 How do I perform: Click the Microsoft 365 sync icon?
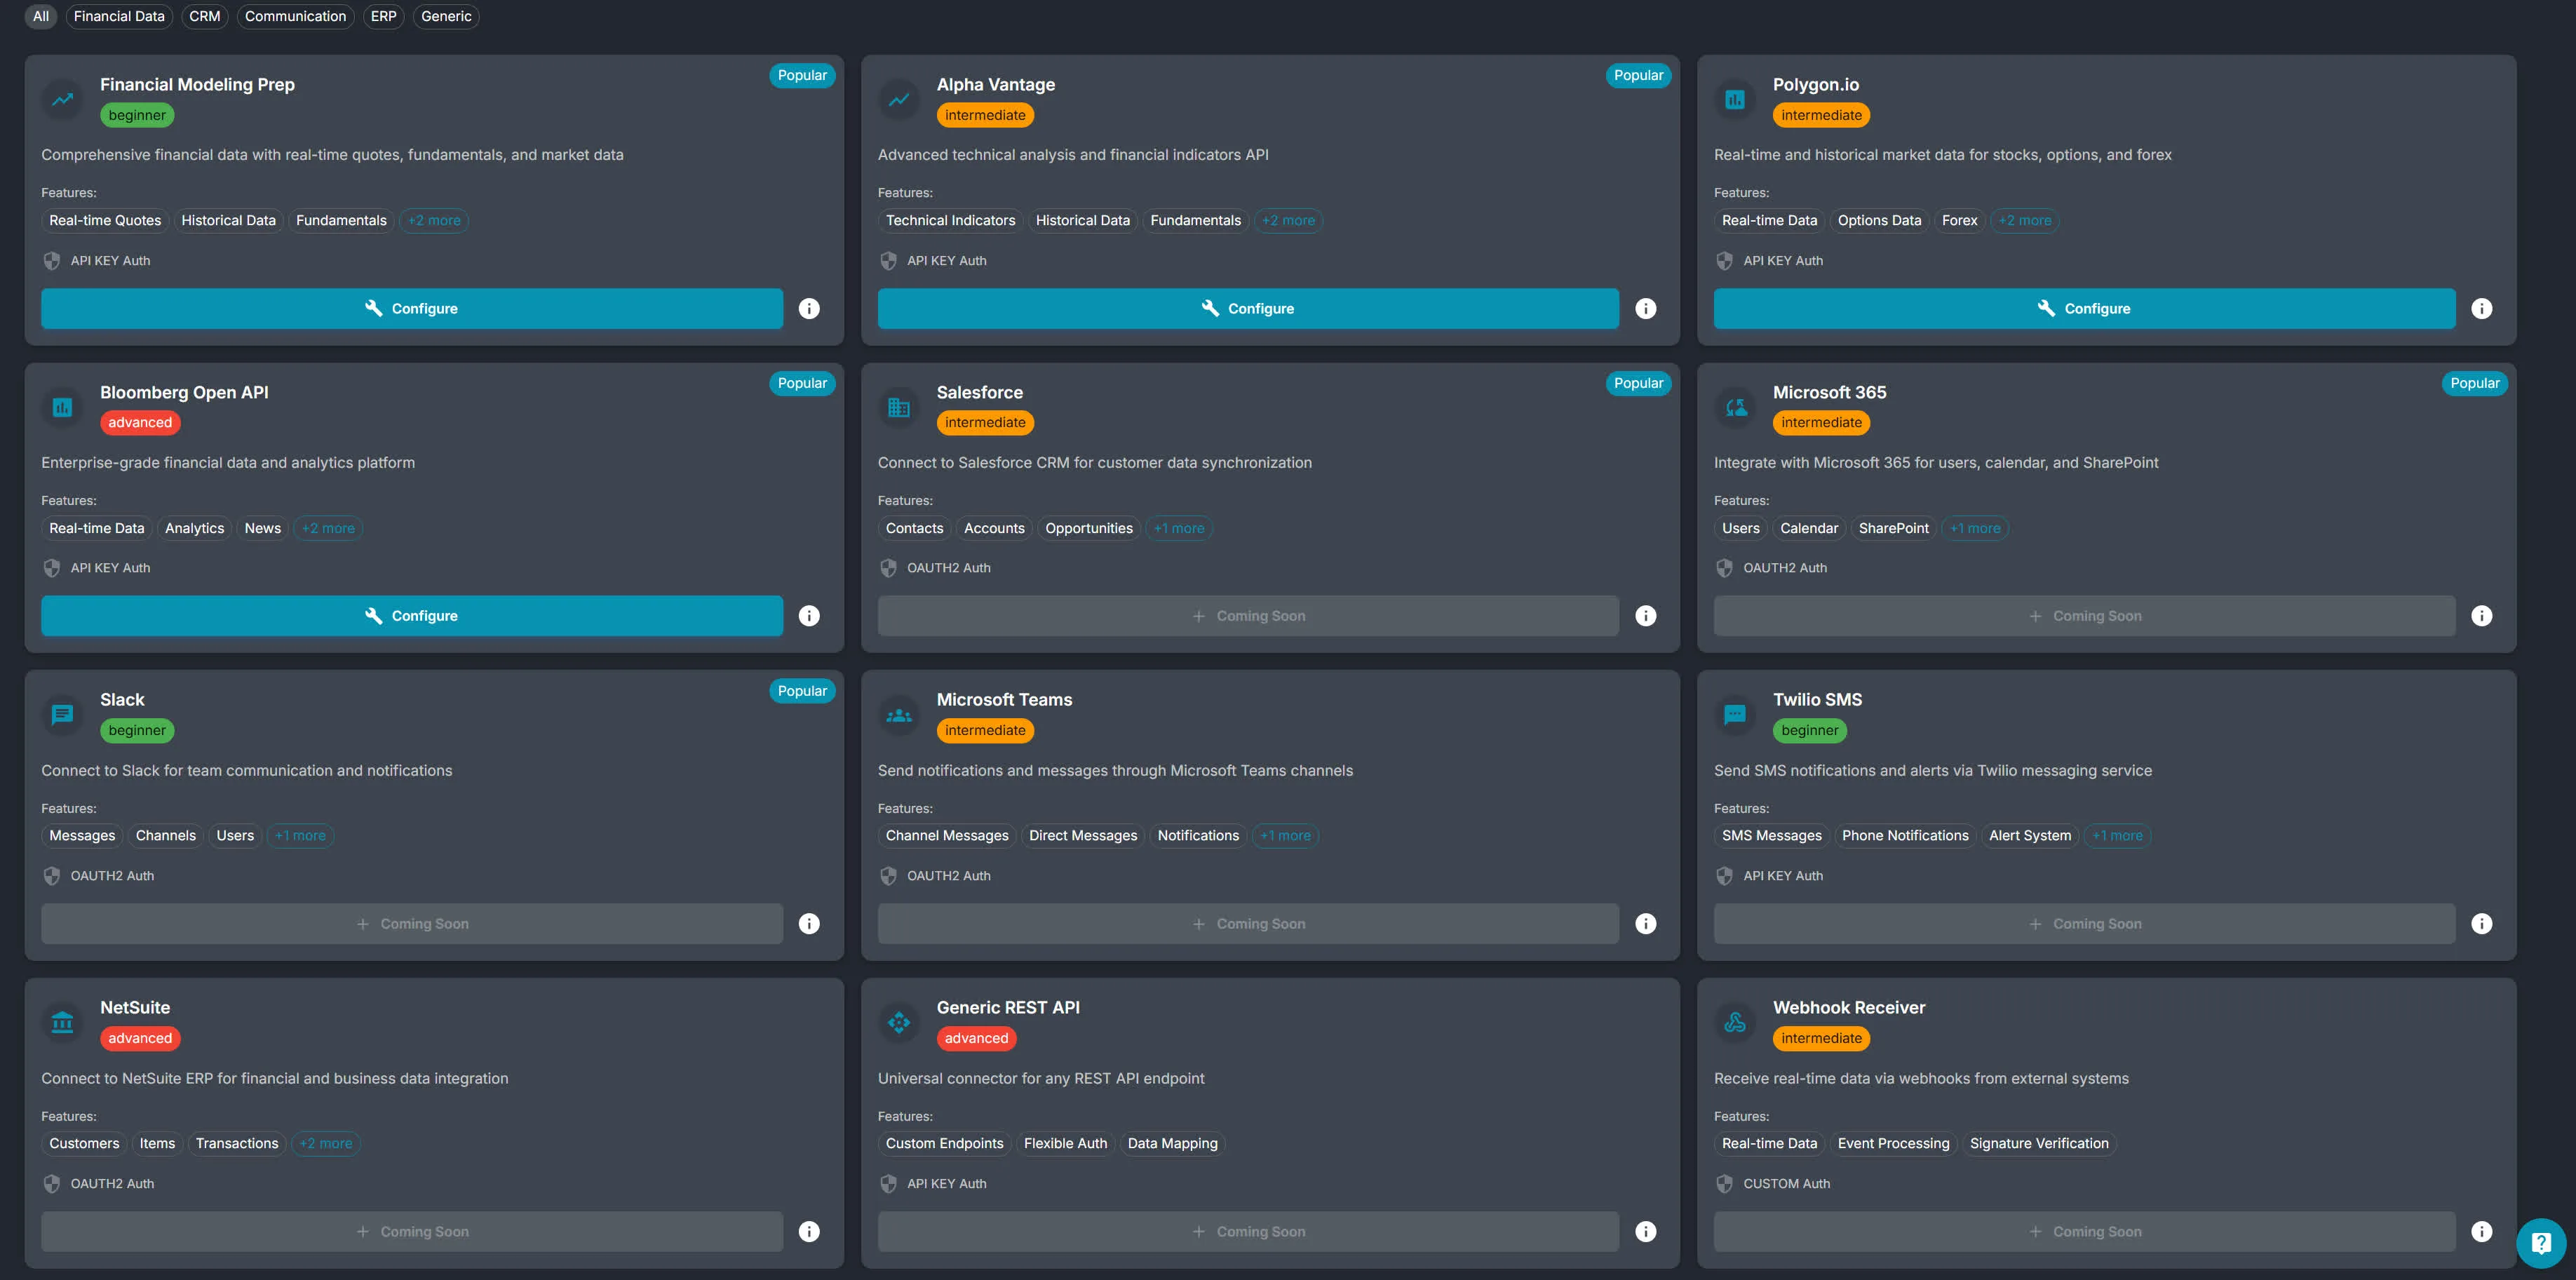(x=1735, y=407)
